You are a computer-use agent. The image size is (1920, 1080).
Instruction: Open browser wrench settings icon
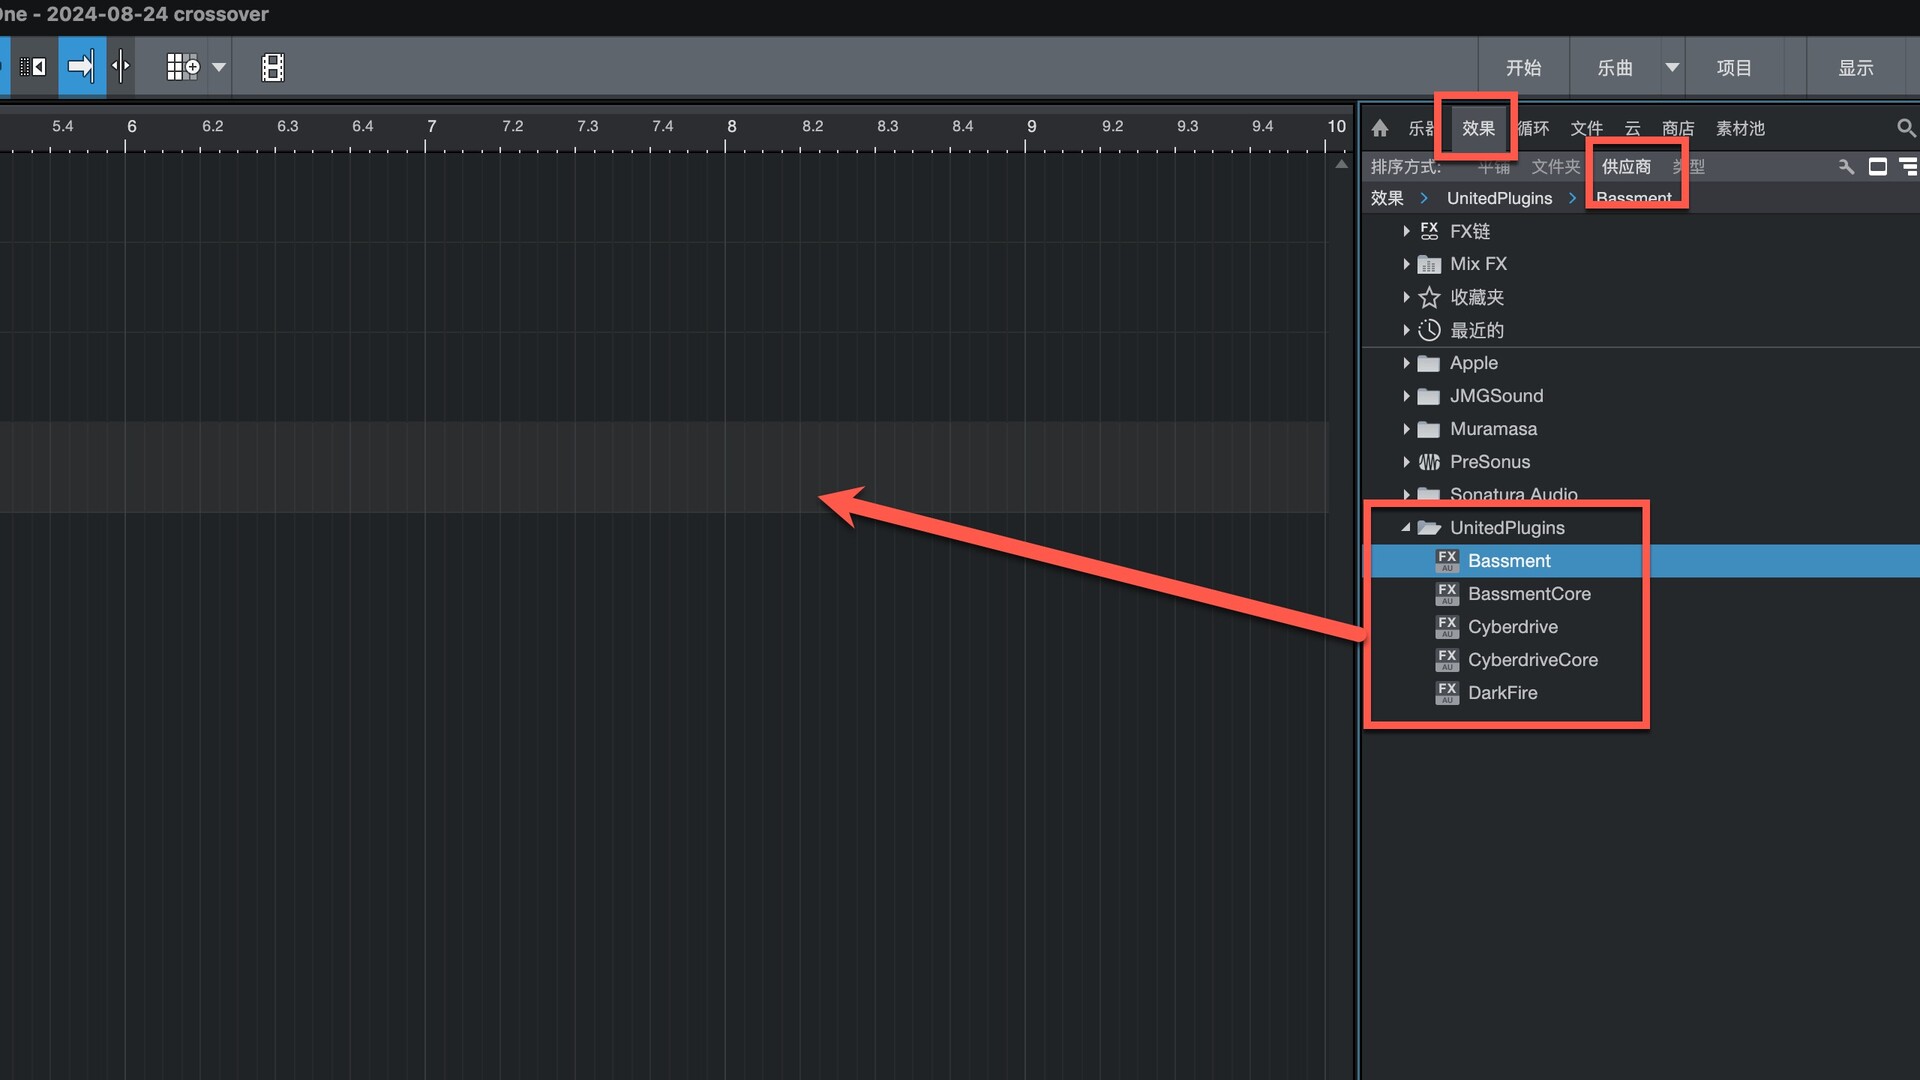[x=1846, y=166]
